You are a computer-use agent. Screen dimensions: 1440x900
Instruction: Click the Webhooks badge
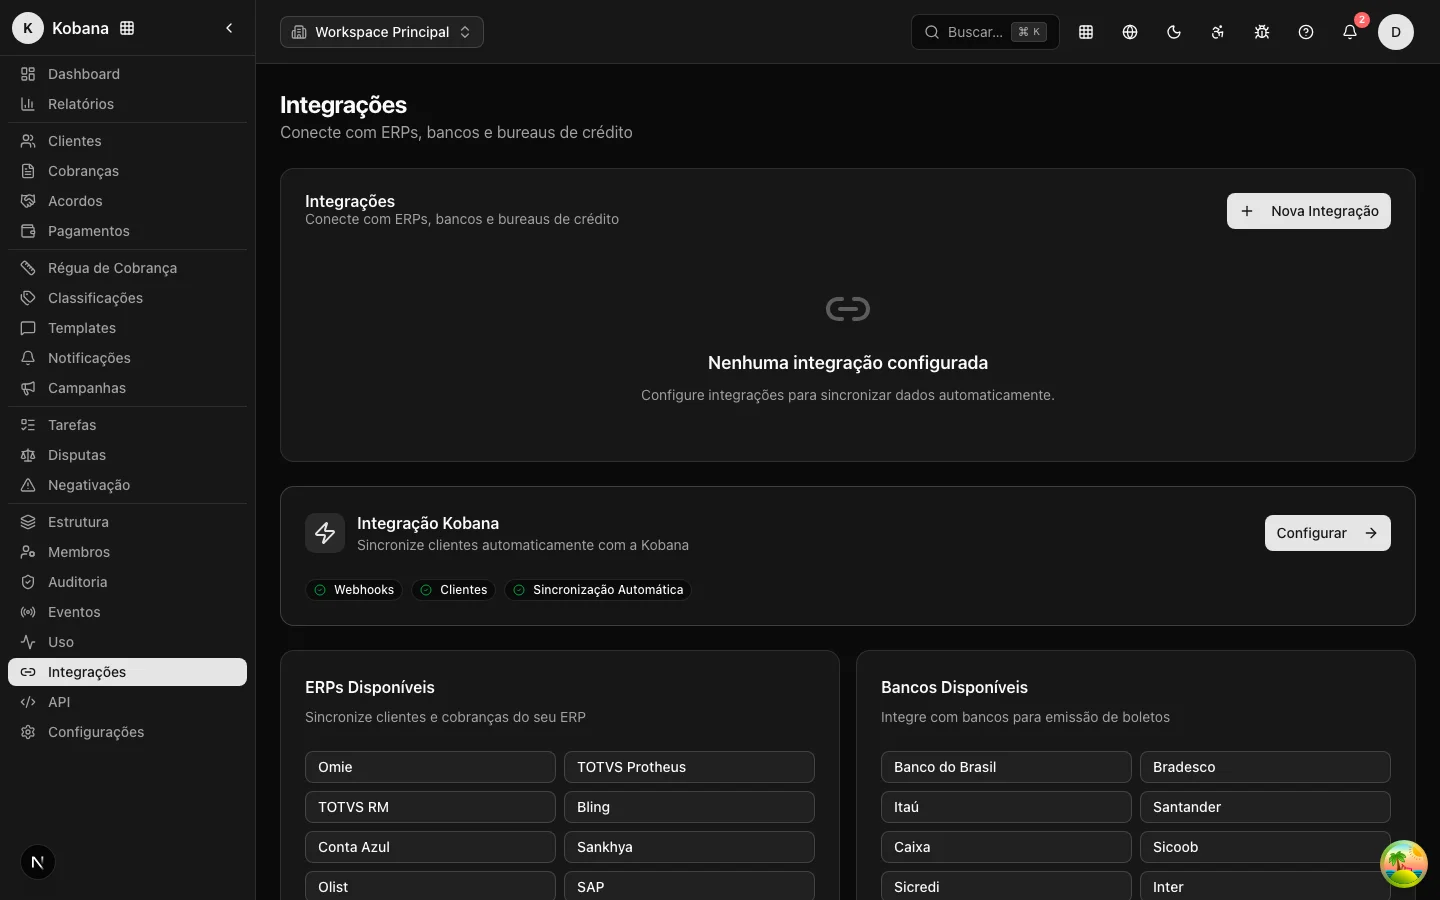click(x=354, y=590)
